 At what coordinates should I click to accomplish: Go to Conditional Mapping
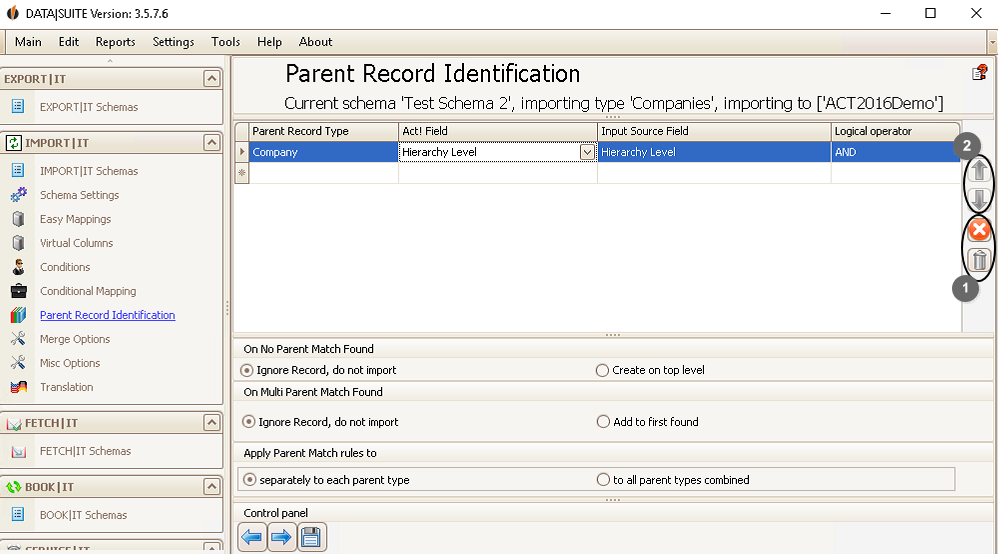pos(88,291)
